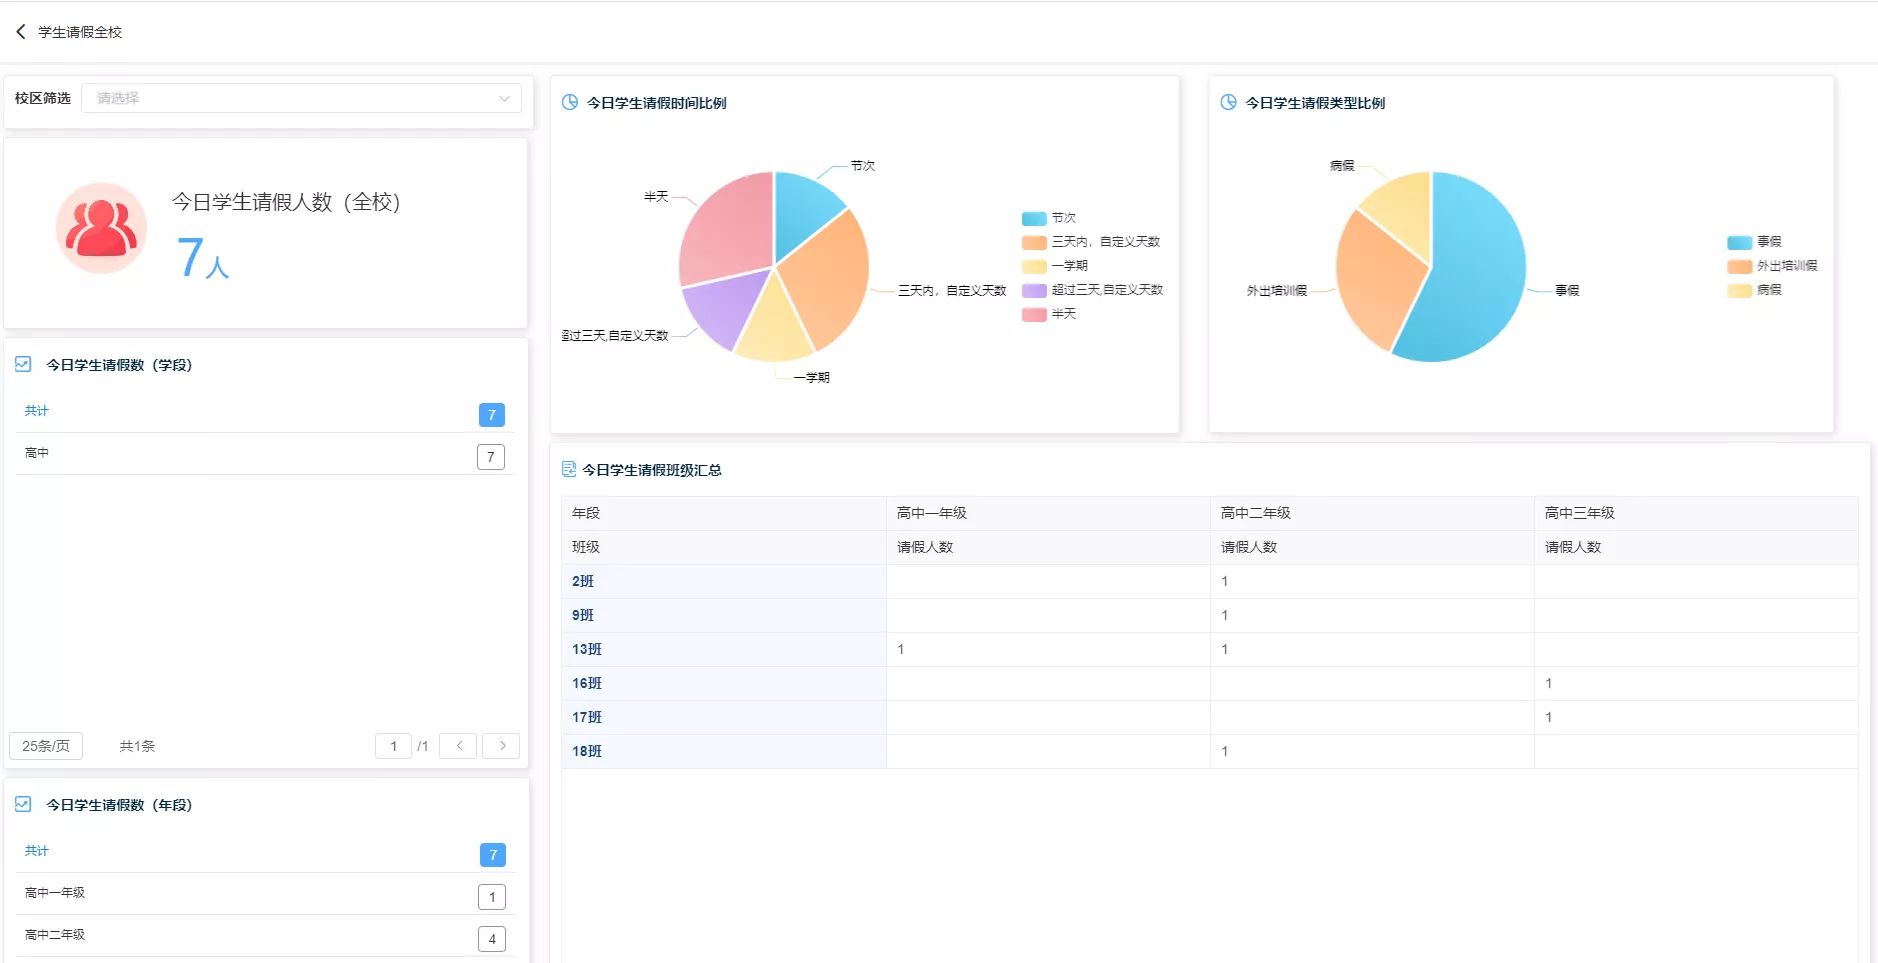Click the red people icon for 今日学生请假人数

click(x=101, y=228)
